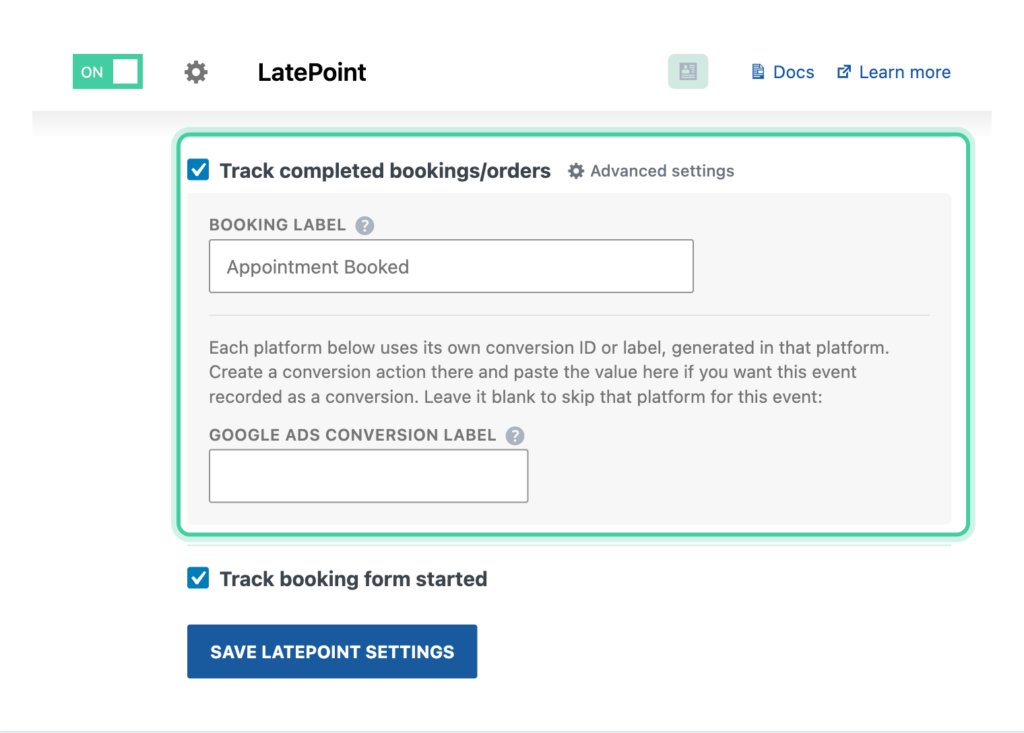Open the Learn more link
This screenshot has width=1024, height=733.
click(893, 72)
